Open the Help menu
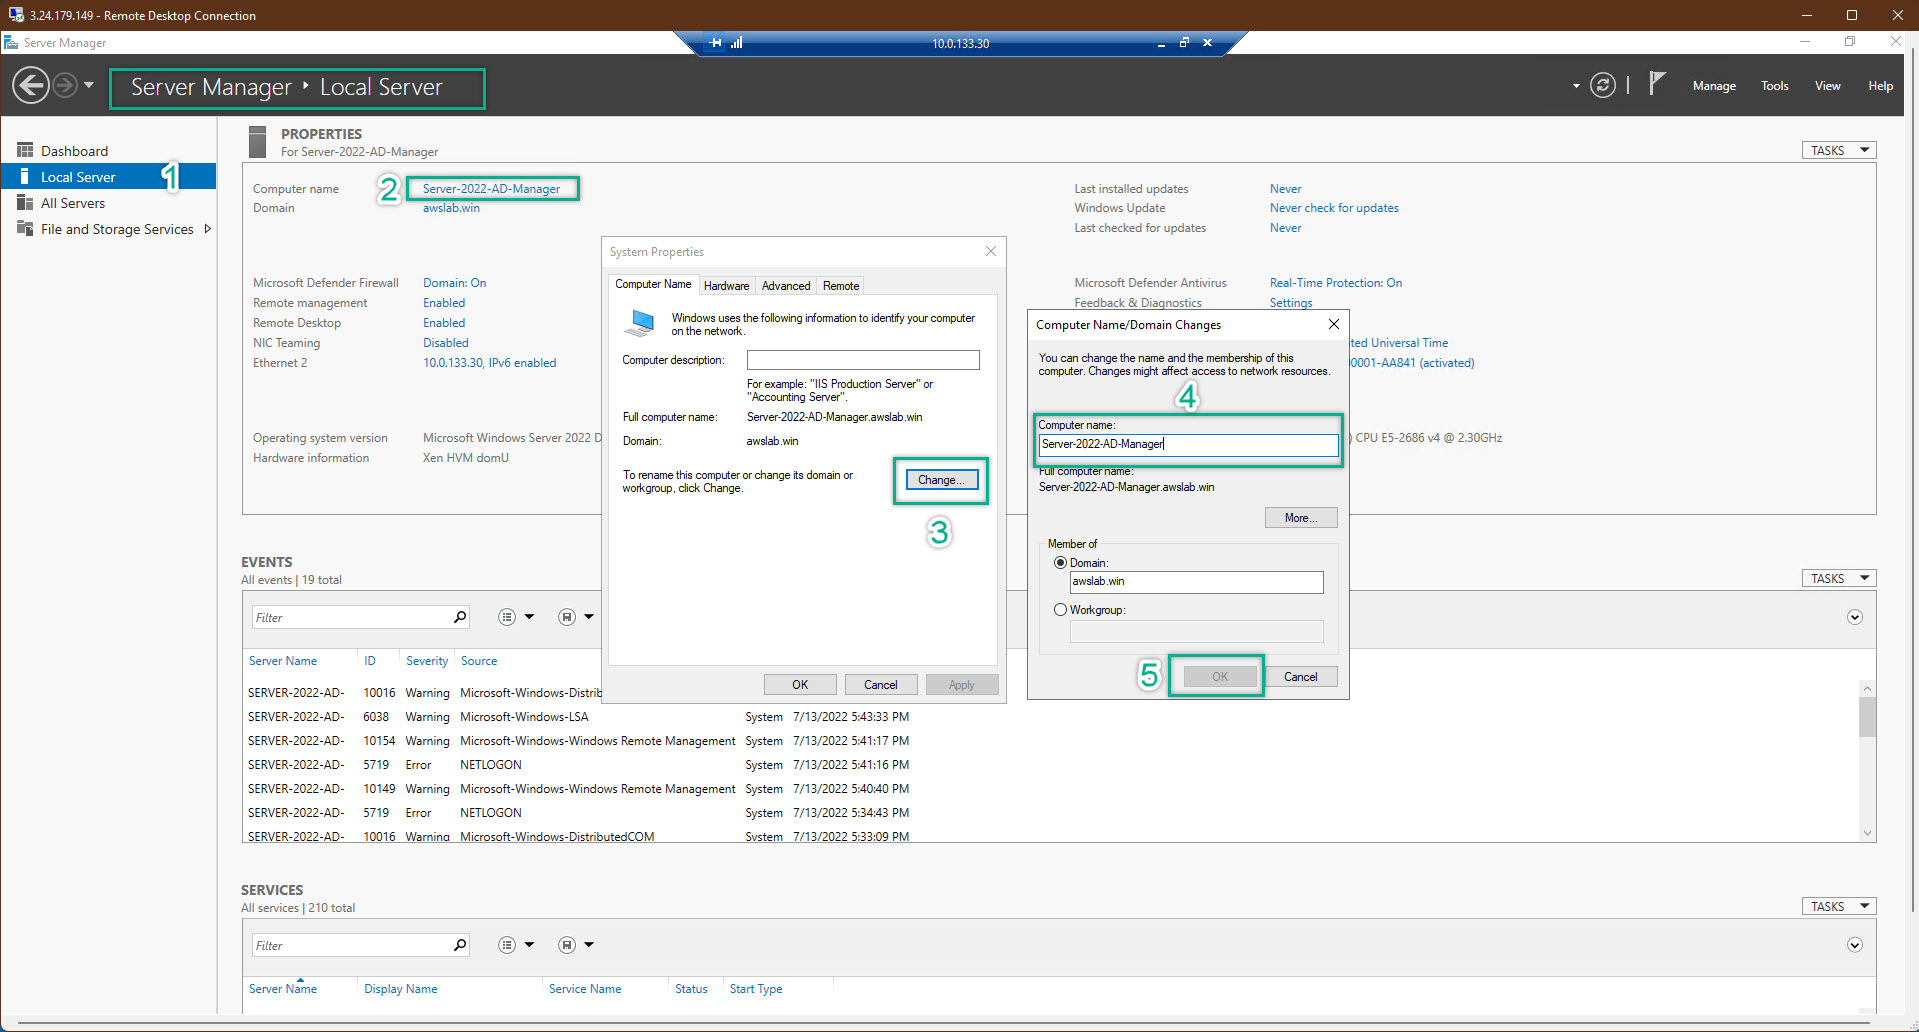The width and height of the screenshot is (1919, 1032). (1880, 86)
